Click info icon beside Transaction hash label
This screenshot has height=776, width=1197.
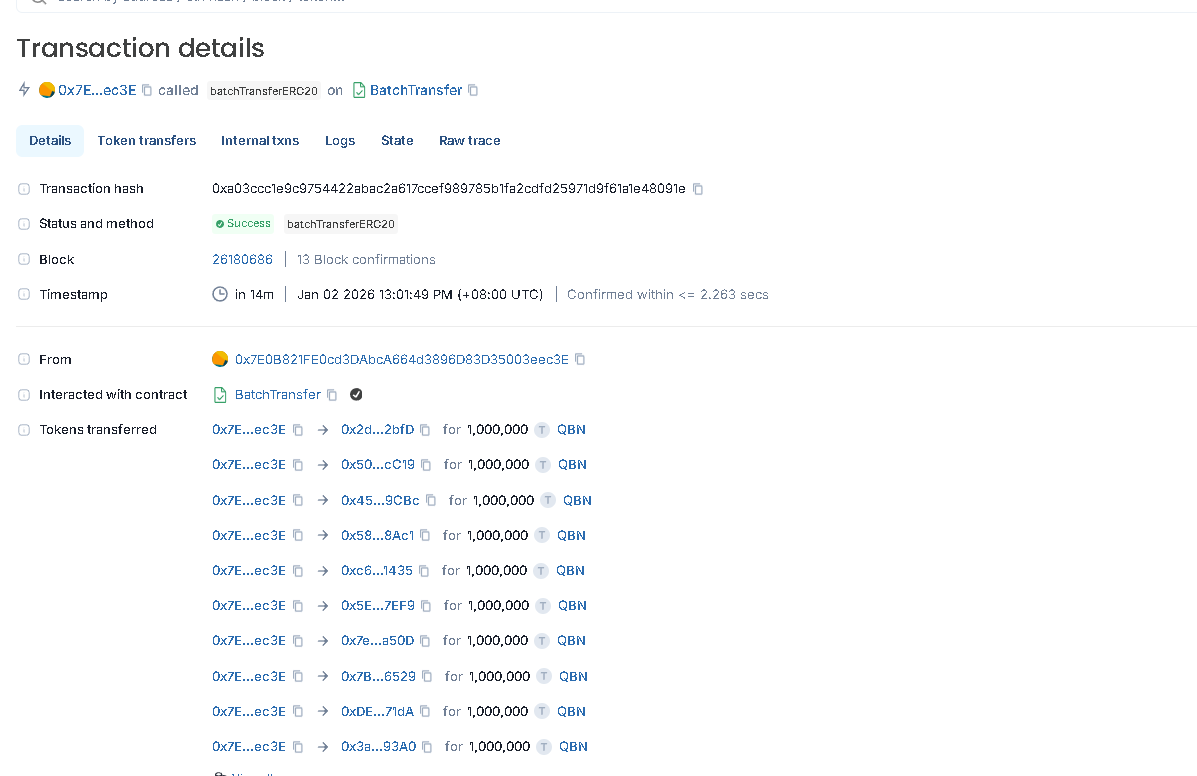[24, 188]
